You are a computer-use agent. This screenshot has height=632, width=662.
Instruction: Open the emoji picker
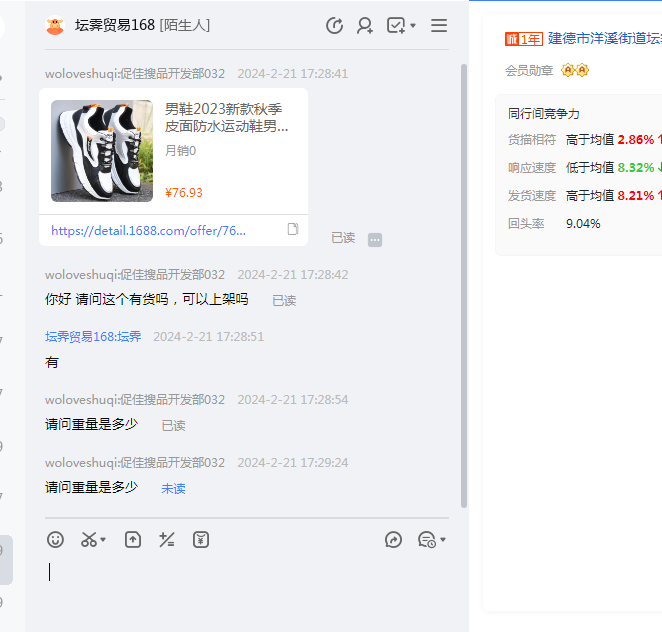[56, 540]
